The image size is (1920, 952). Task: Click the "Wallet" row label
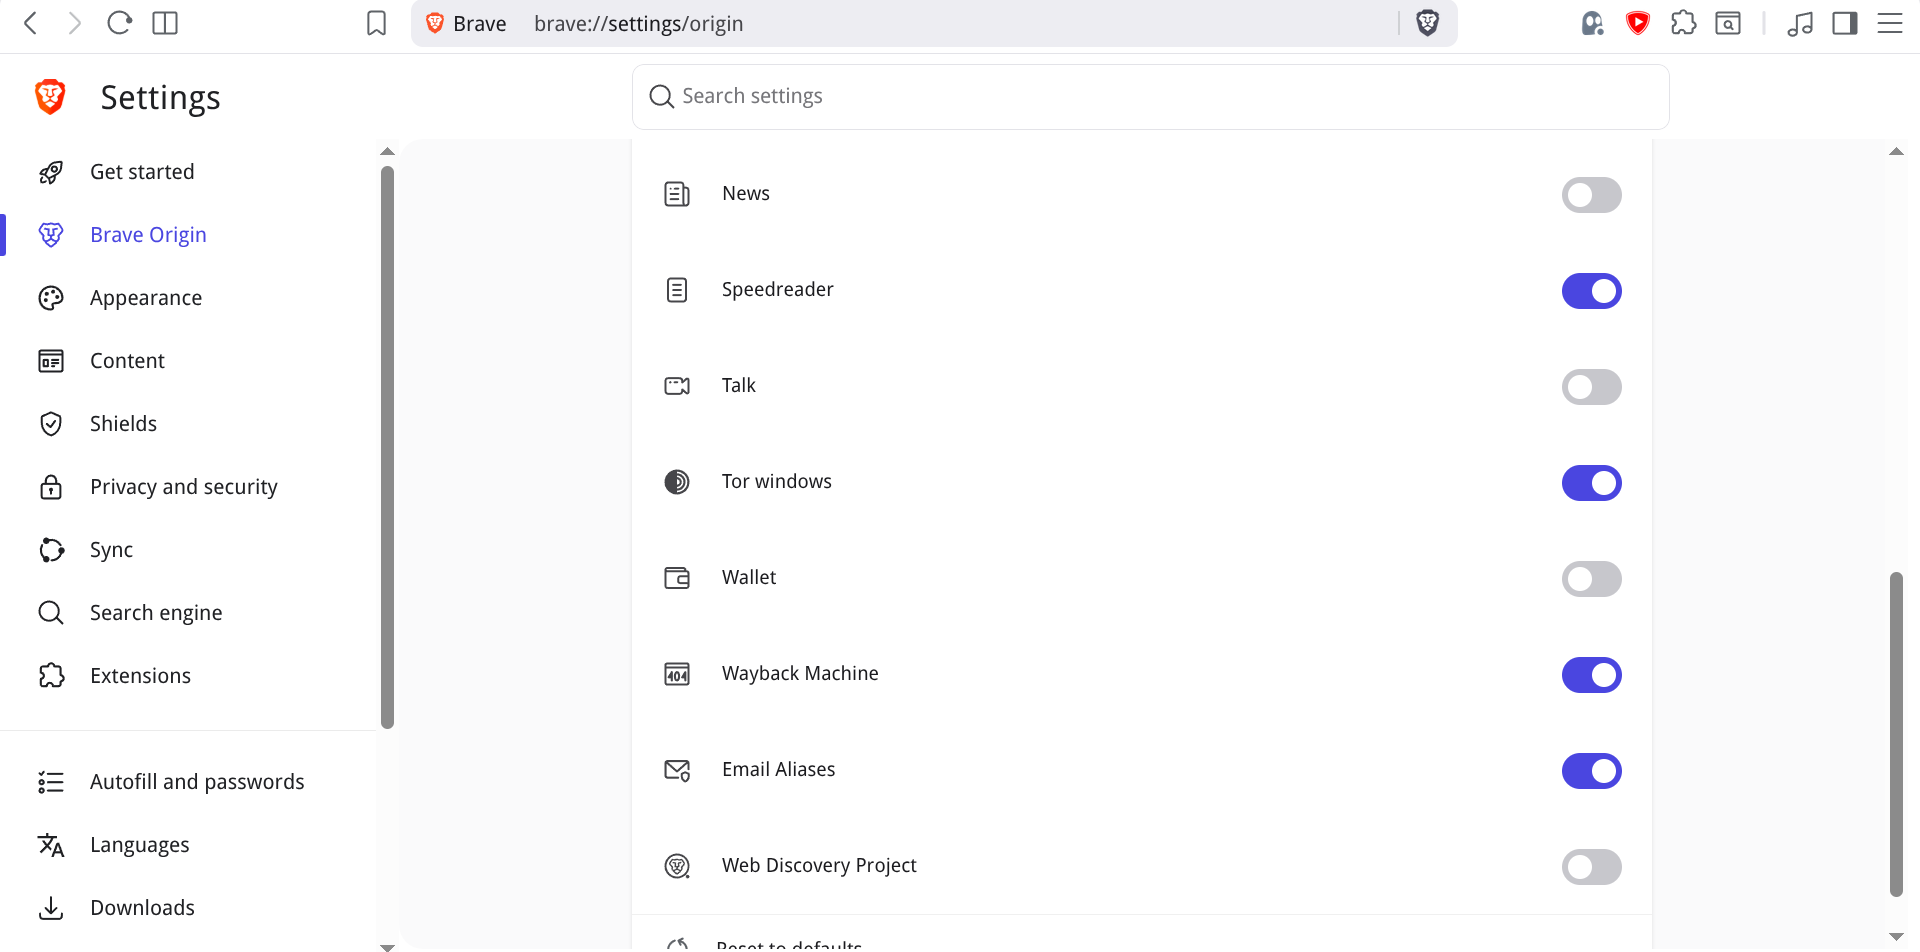coord(749,578)
